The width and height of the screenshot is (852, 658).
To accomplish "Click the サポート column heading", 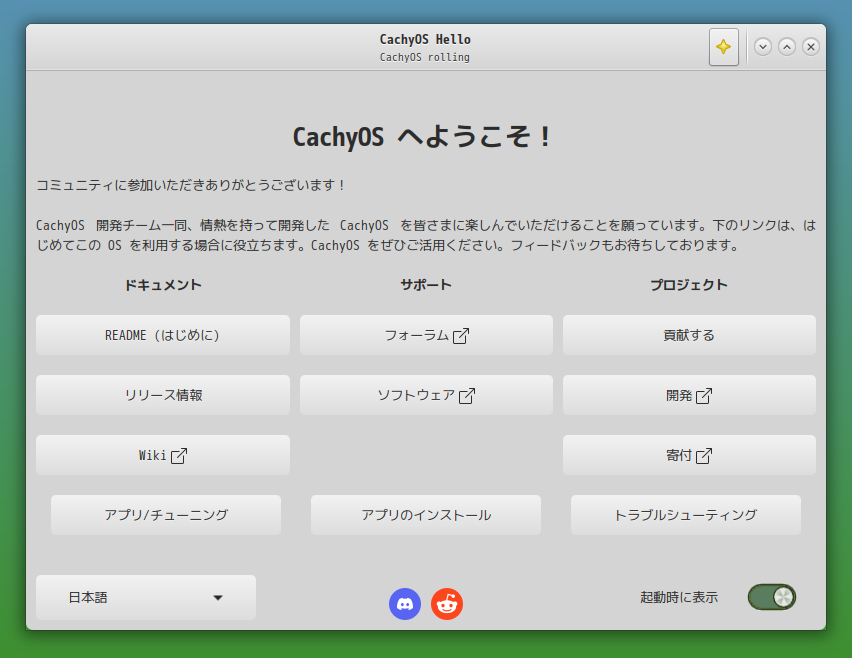I will (x=426, y=285).
